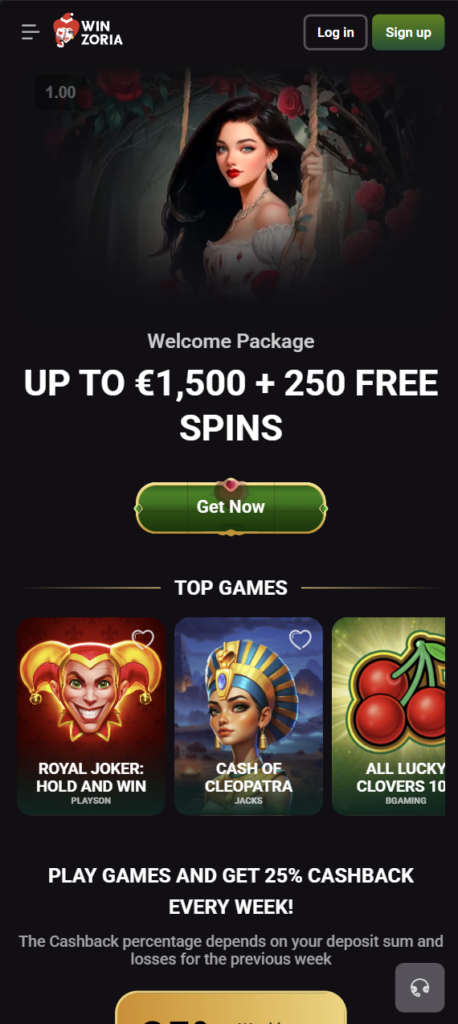Click the 25% cashback headline
Viewport: 458px width, 1024px height.
tap(231, 891)
